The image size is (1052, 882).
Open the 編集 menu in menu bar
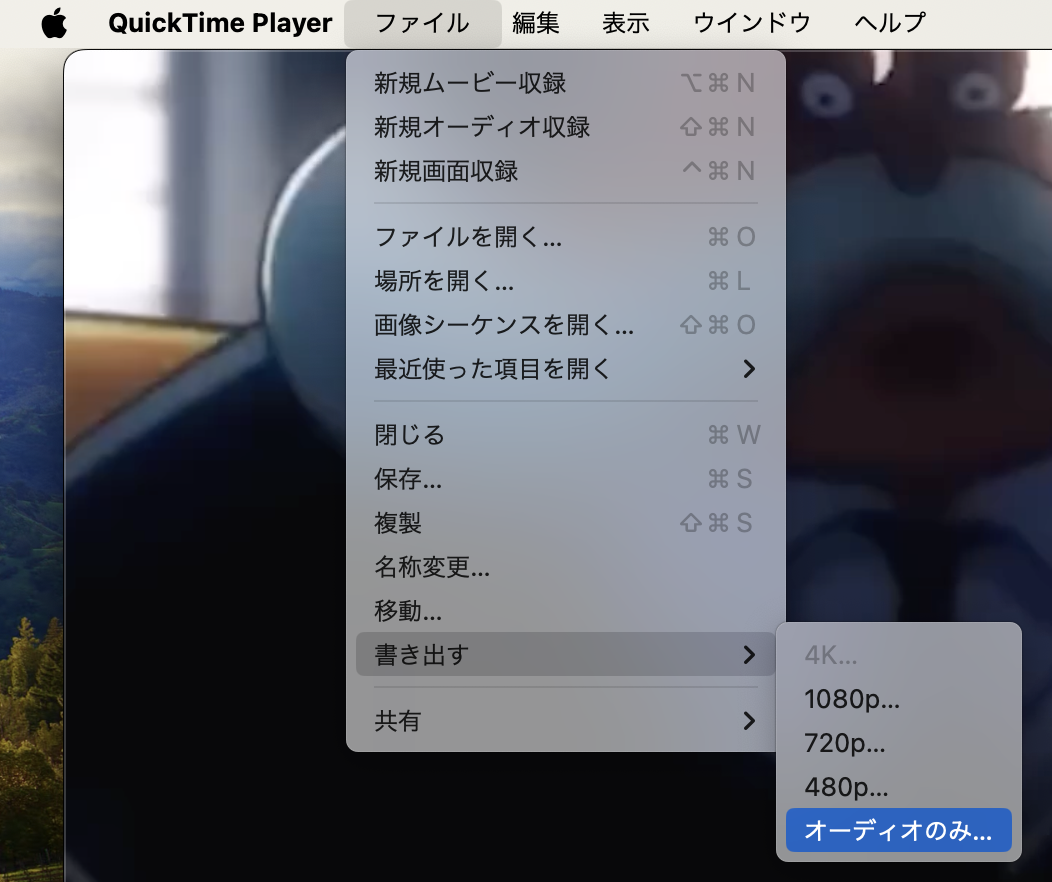pyautogui.click(x=535, y=23)
